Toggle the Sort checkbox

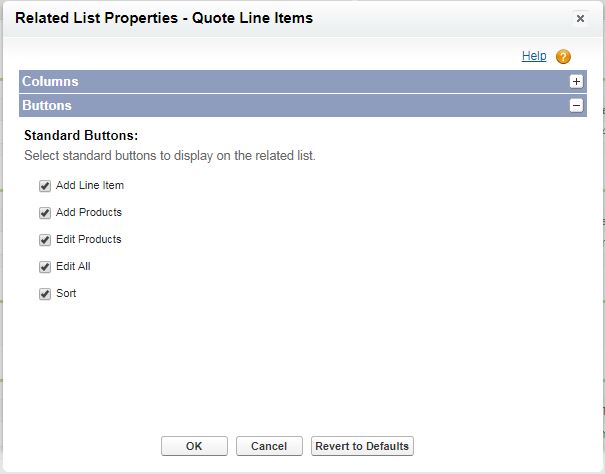pos(44,294)
